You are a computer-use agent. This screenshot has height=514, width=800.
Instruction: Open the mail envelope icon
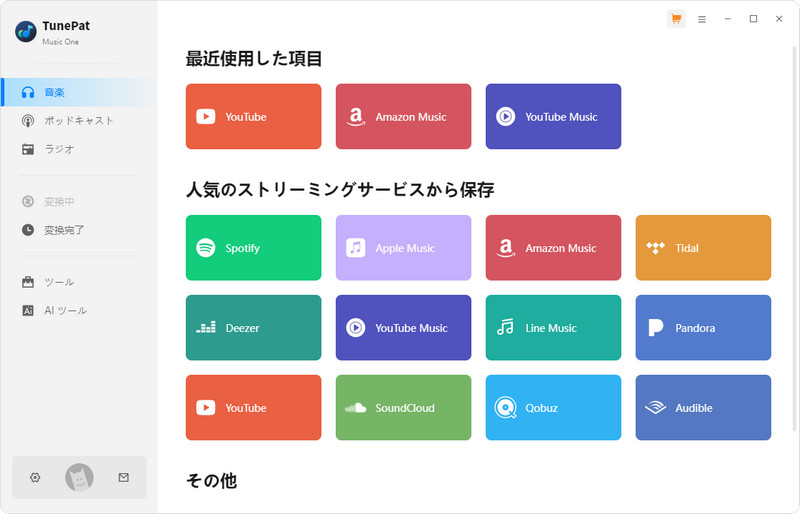tap(123, 477)
